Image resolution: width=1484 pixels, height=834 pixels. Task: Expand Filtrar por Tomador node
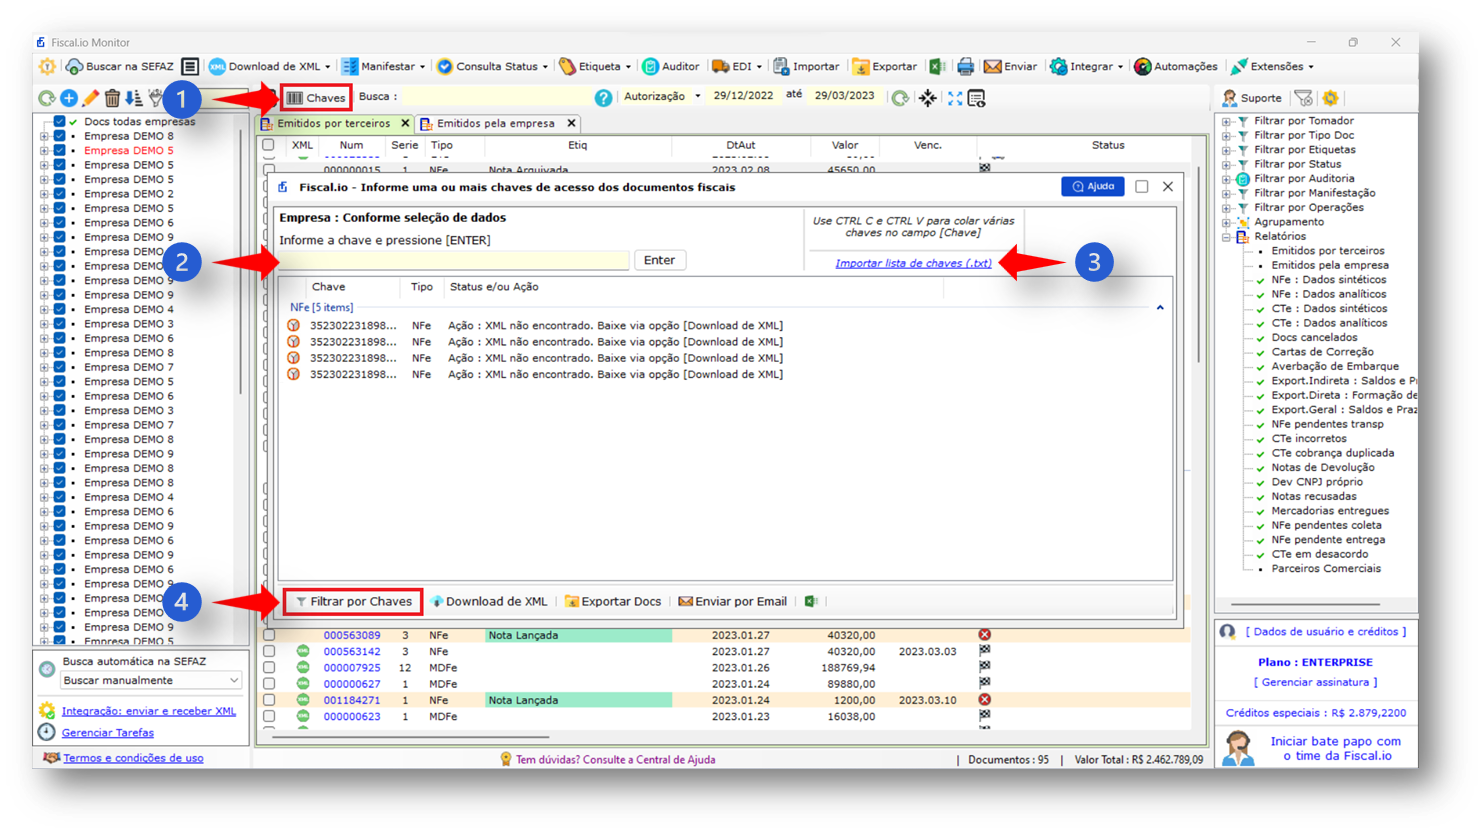click(1227, 122)
